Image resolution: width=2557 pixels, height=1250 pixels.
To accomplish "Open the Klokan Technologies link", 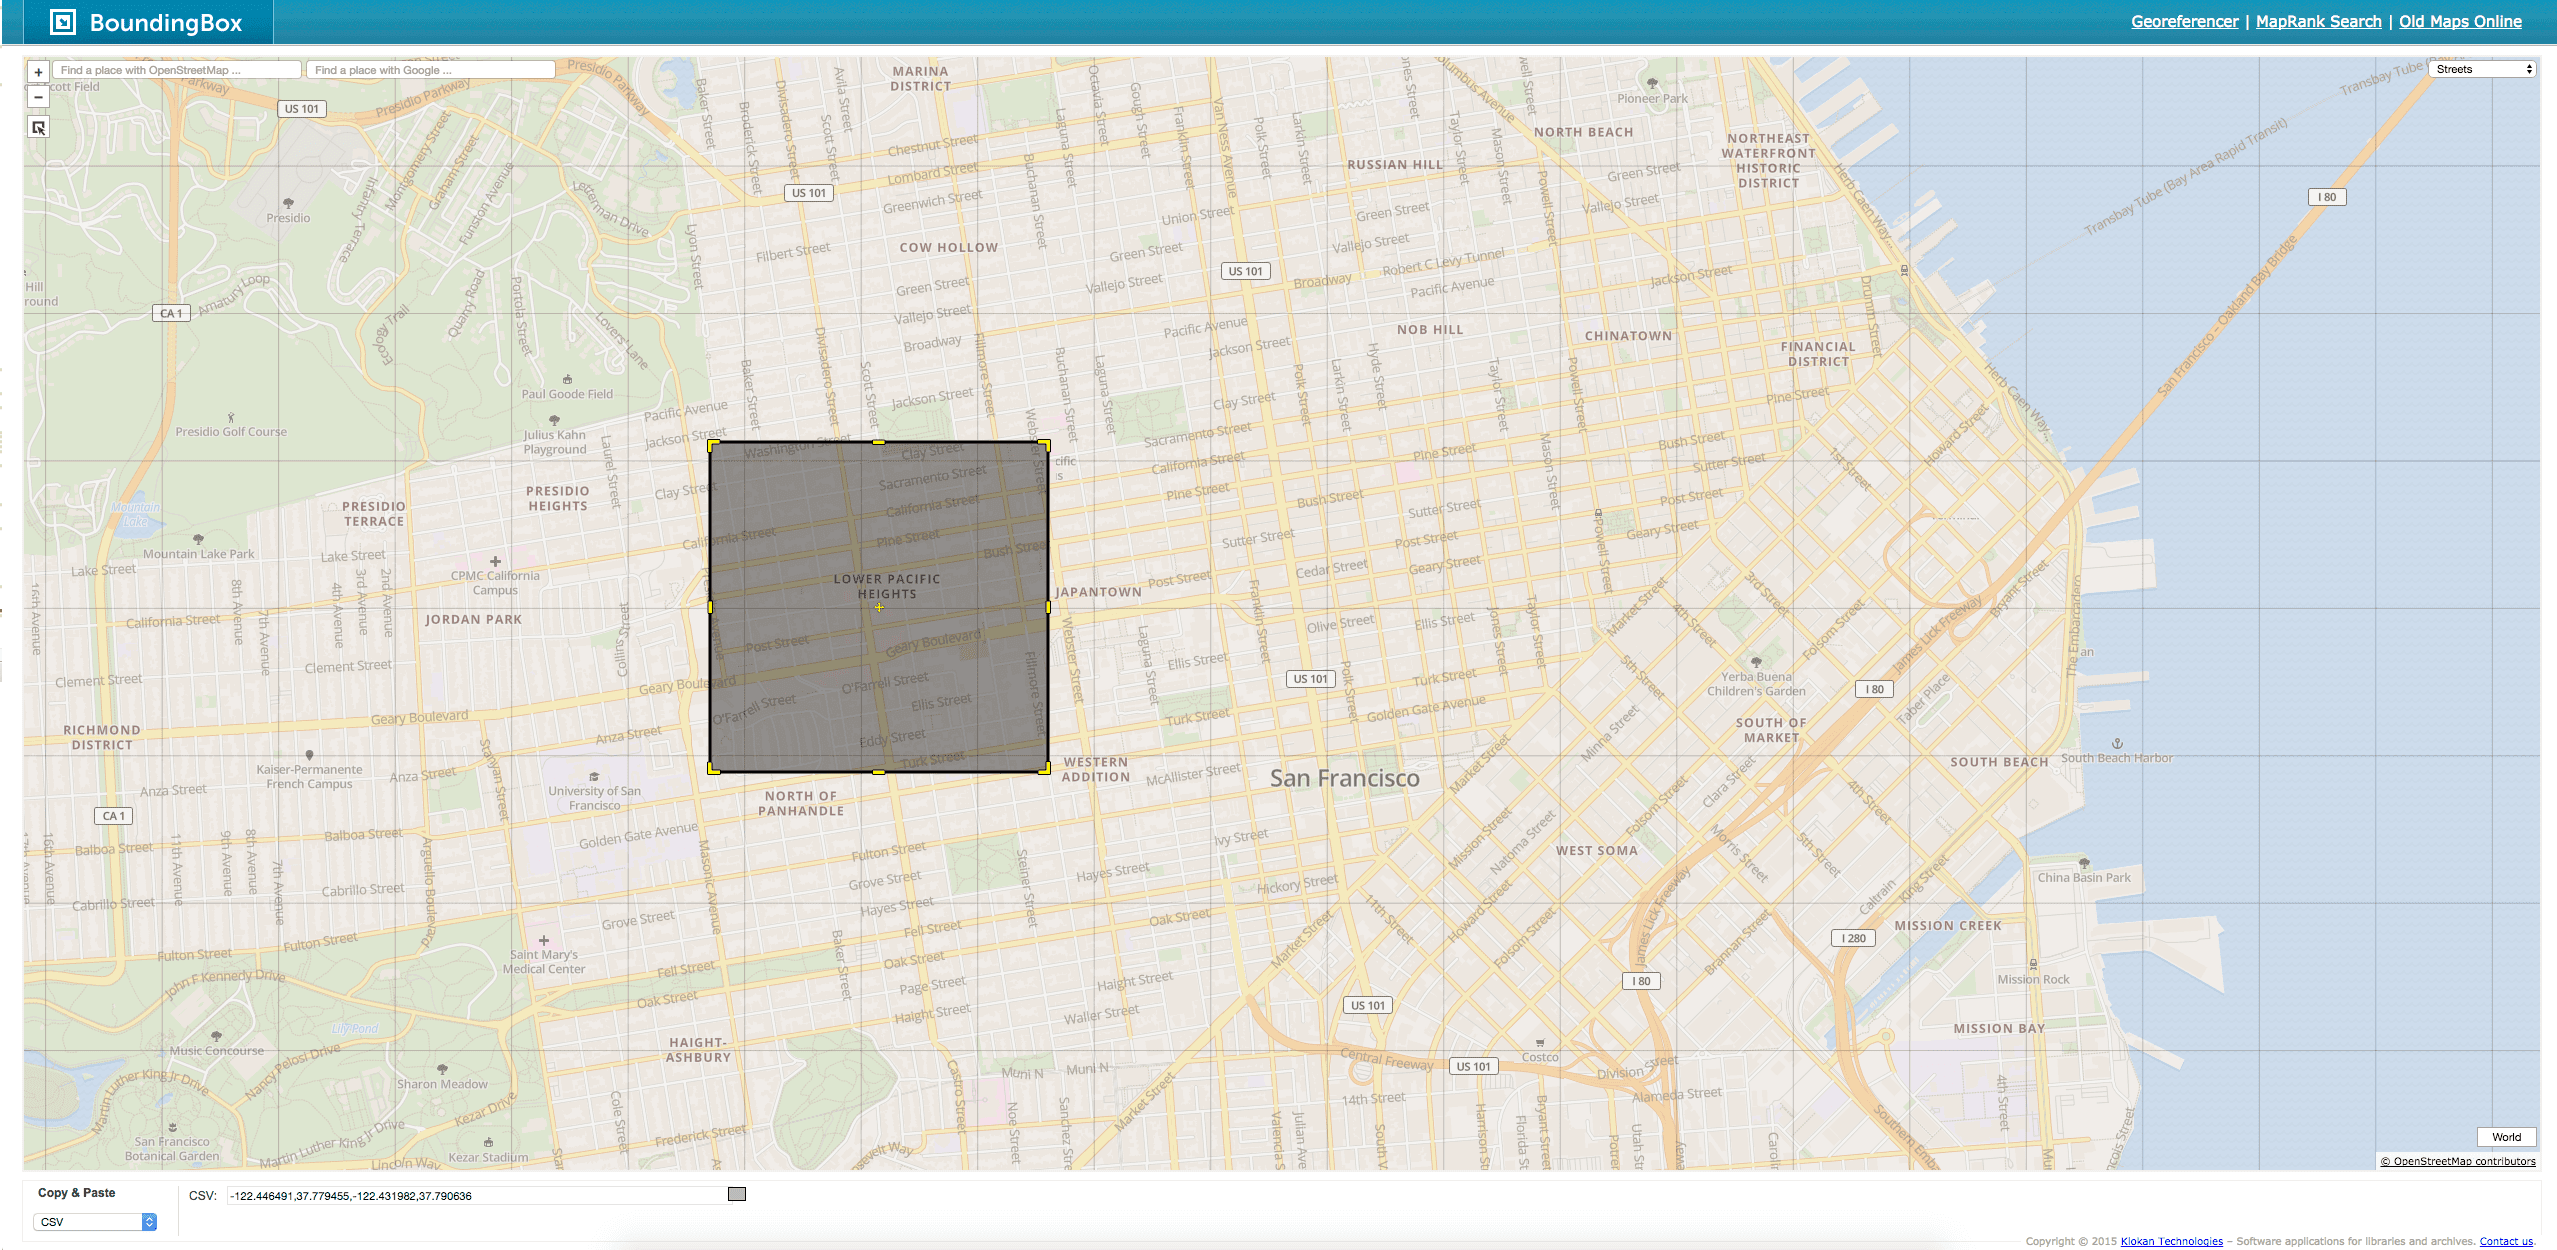I will [x=2171, y=1241].
